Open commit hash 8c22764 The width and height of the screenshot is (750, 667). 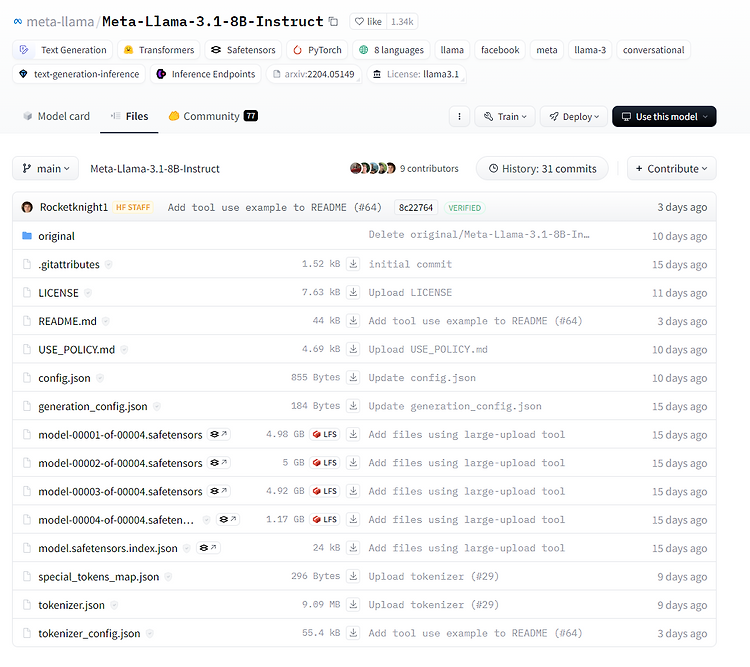tap(416, 208)
